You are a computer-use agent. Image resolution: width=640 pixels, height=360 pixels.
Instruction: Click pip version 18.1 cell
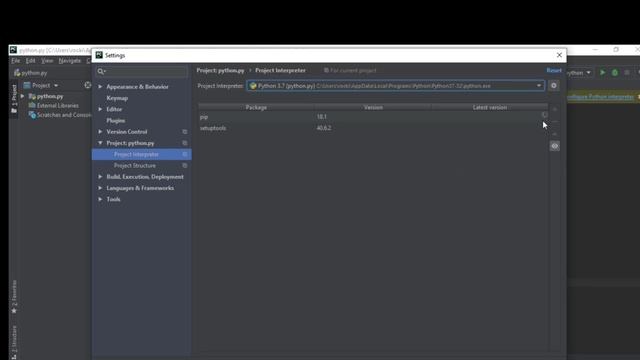322,117
